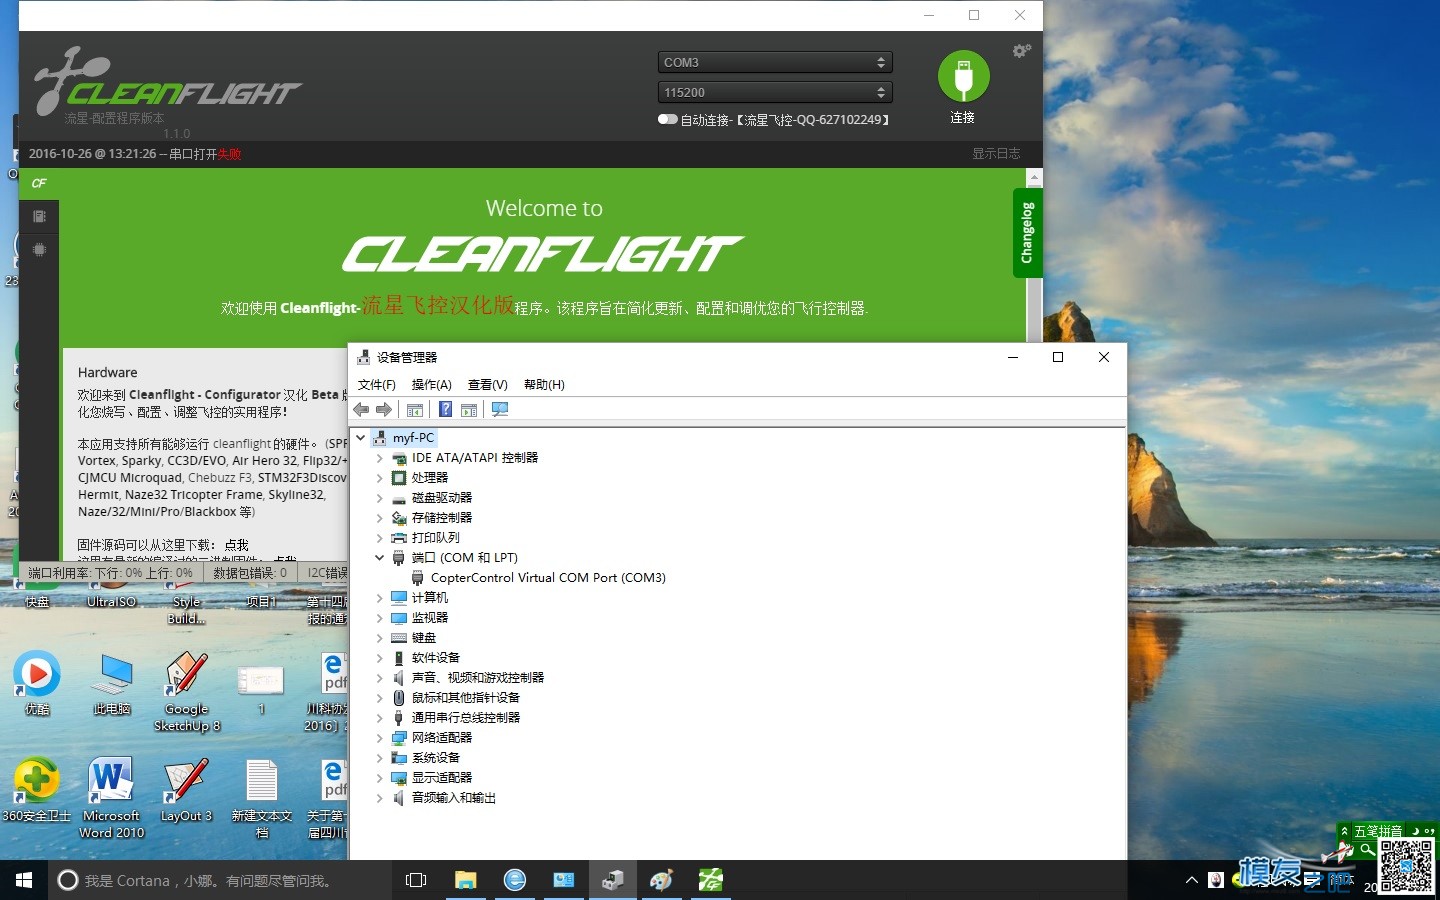The width and height of the screenshot is (1440, 900).
Task: Open the LayOut 3 desktop icon
Action: pos(187,790)
